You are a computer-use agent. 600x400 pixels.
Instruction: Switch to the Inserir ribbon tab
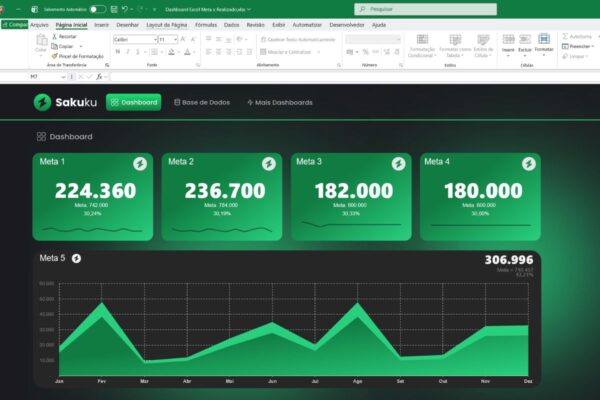(x=101, y=25)
